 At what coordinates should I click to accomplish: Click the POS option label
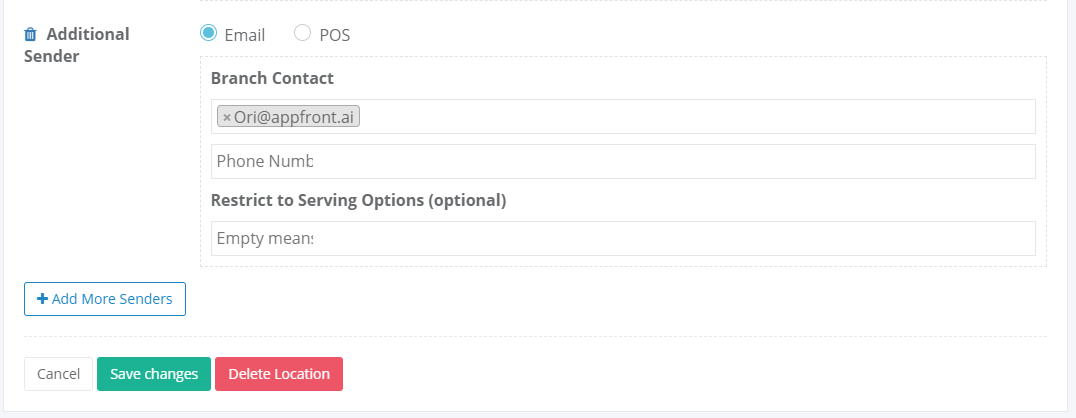(x=335, y=35)
